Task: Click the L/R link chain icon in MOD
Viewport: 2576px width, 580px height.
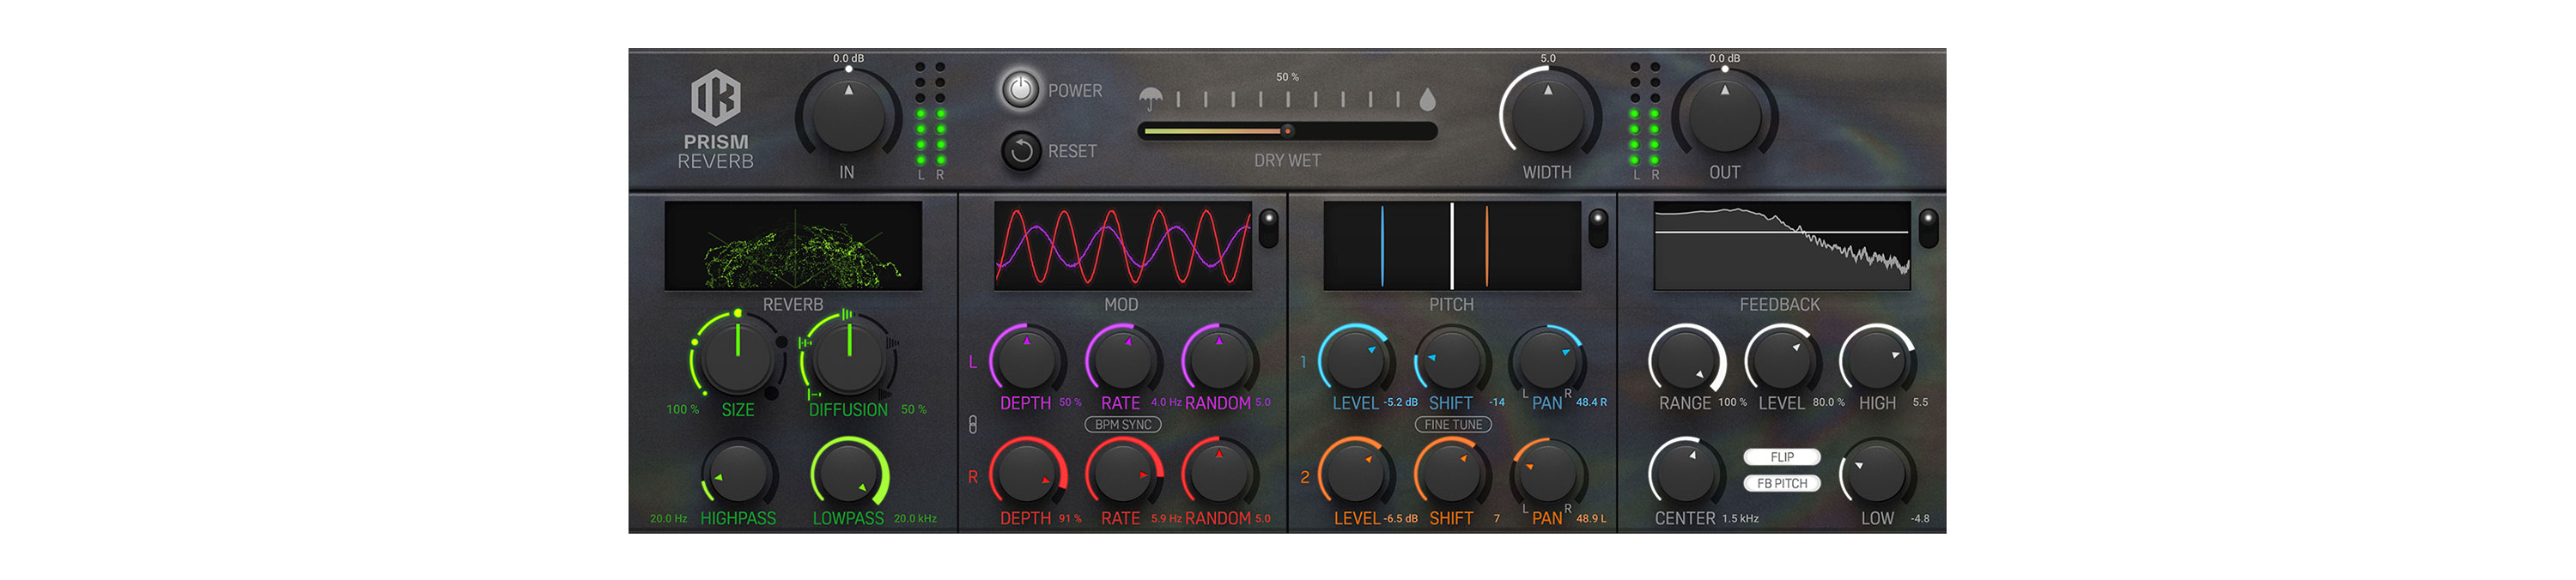Action: point(972,425)
